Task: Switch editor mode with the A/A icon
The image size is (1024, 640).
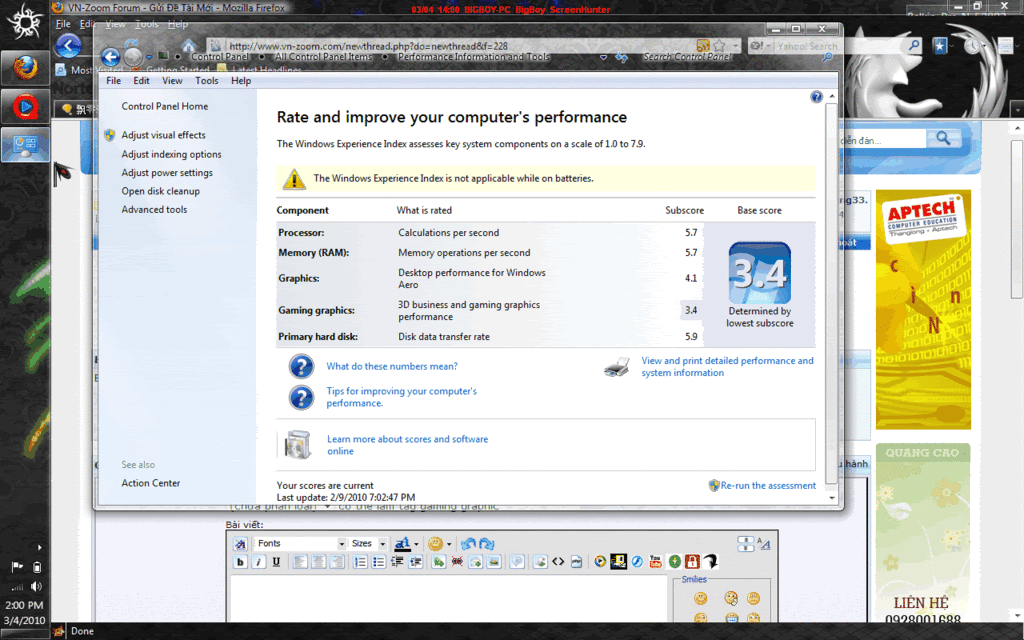Action: (x=763, y=543)
